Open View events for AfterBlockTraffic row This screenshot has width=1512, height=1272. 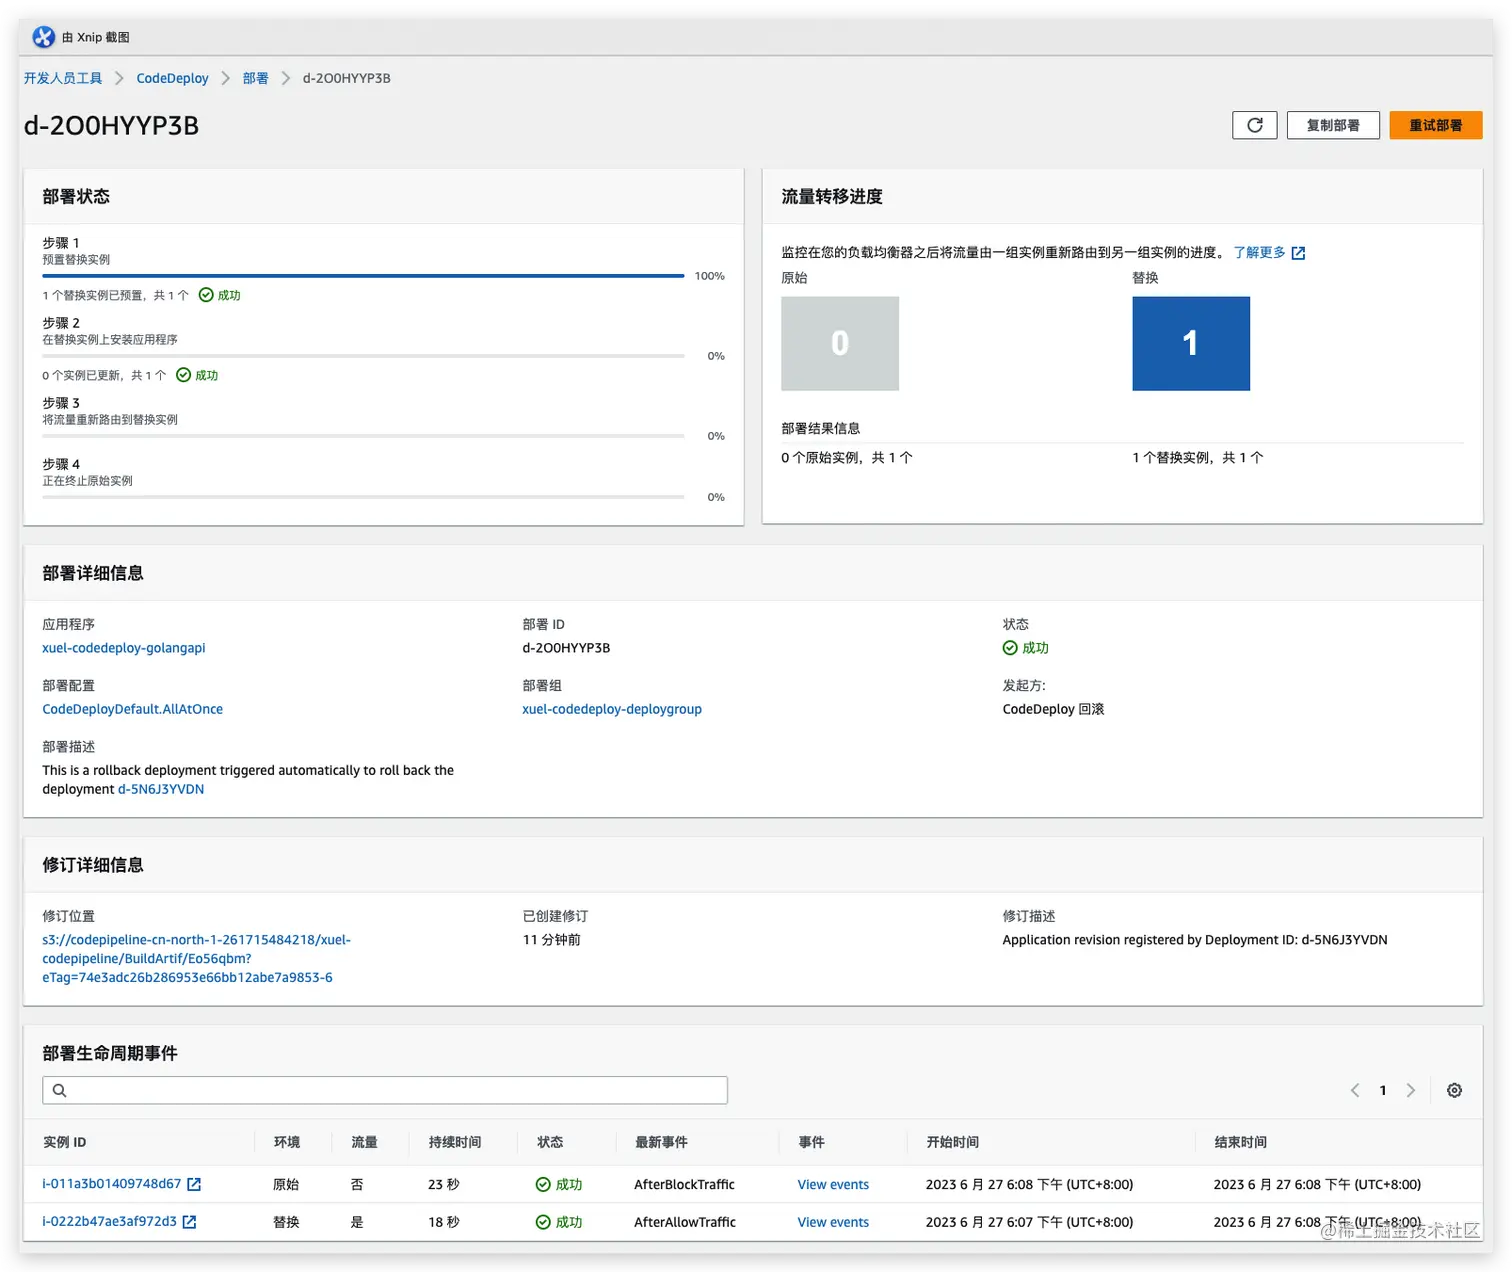pyautogui.click(x=833, y=1184)
